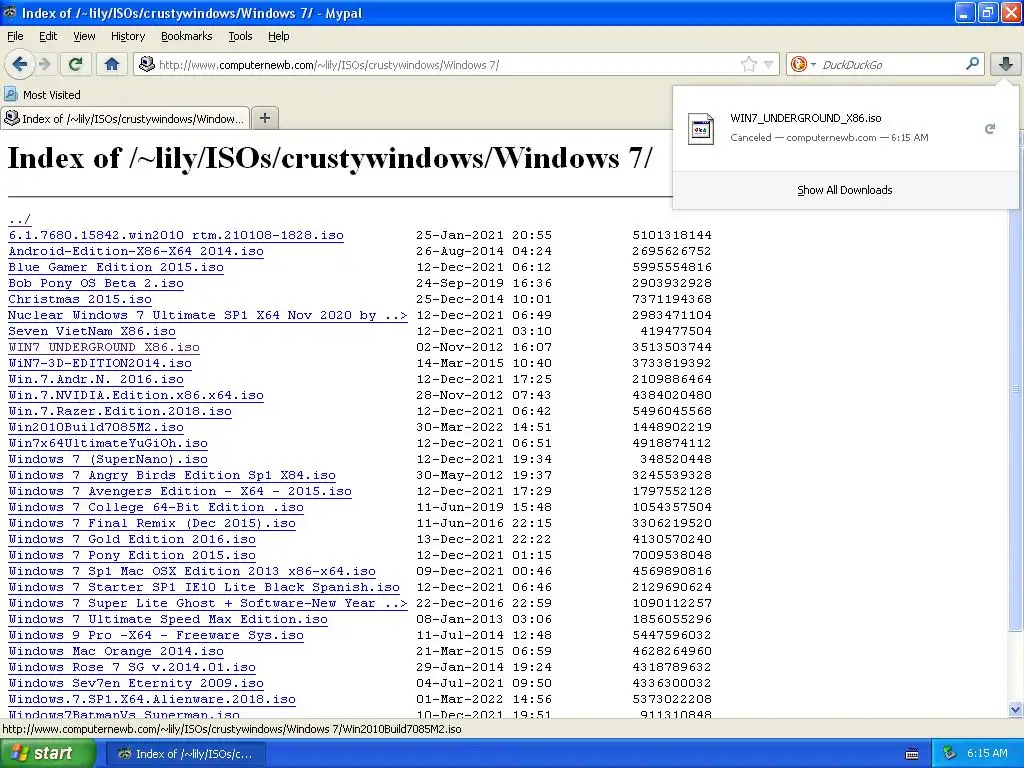Open Windows 7 College 64-Bit Edition link

(x=156, y=507)
